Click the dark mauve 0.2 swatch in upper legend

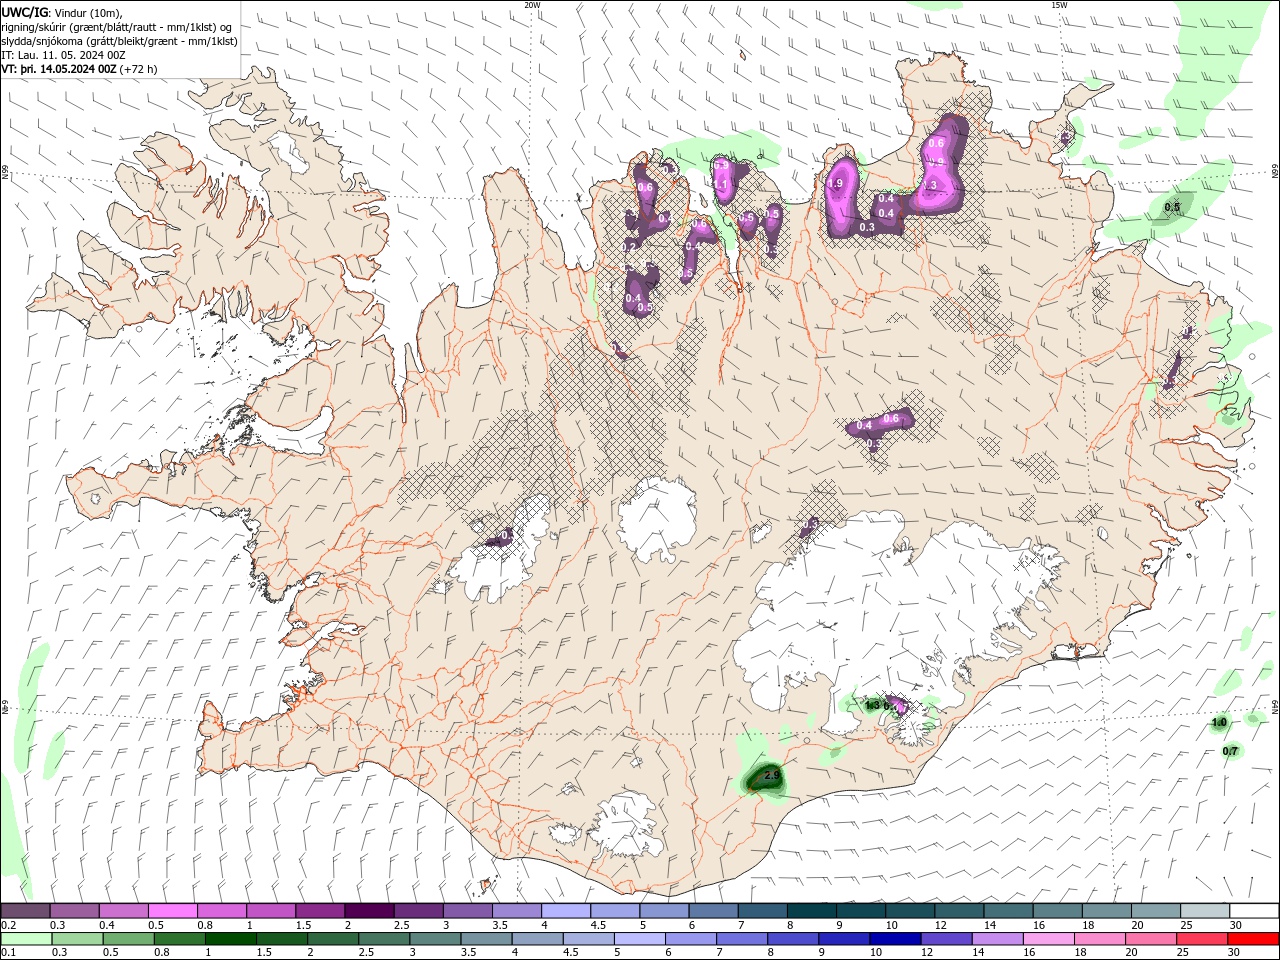click(x=25, y=911)
